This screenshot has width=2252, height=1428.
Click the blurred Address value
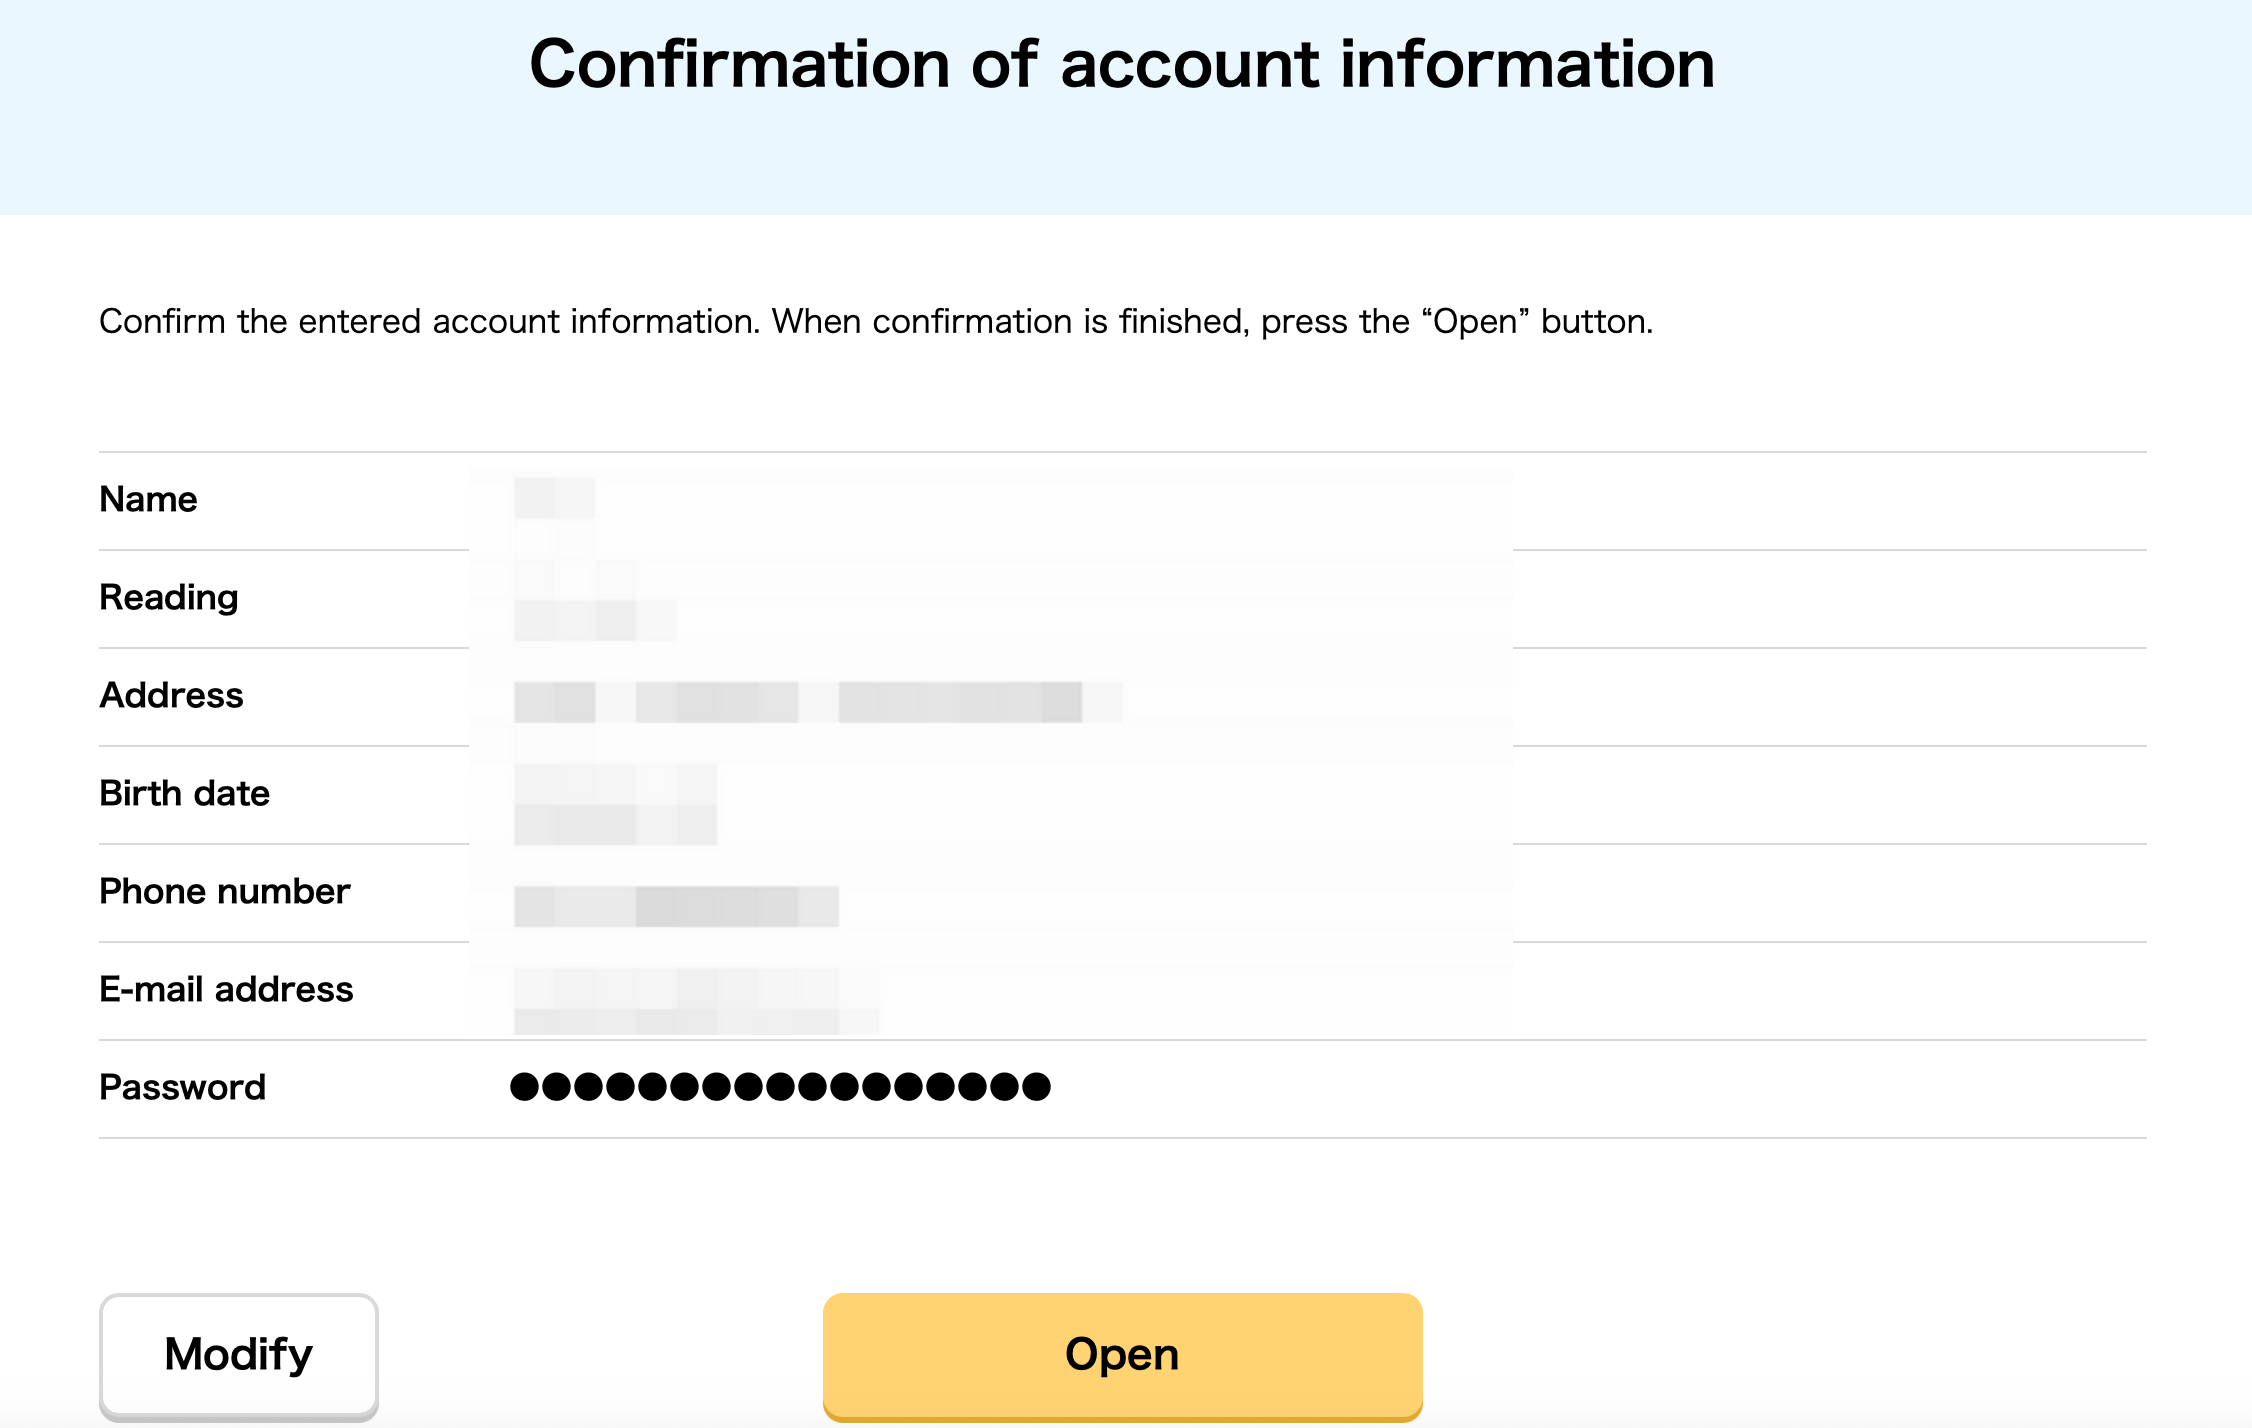click(816, 702)
